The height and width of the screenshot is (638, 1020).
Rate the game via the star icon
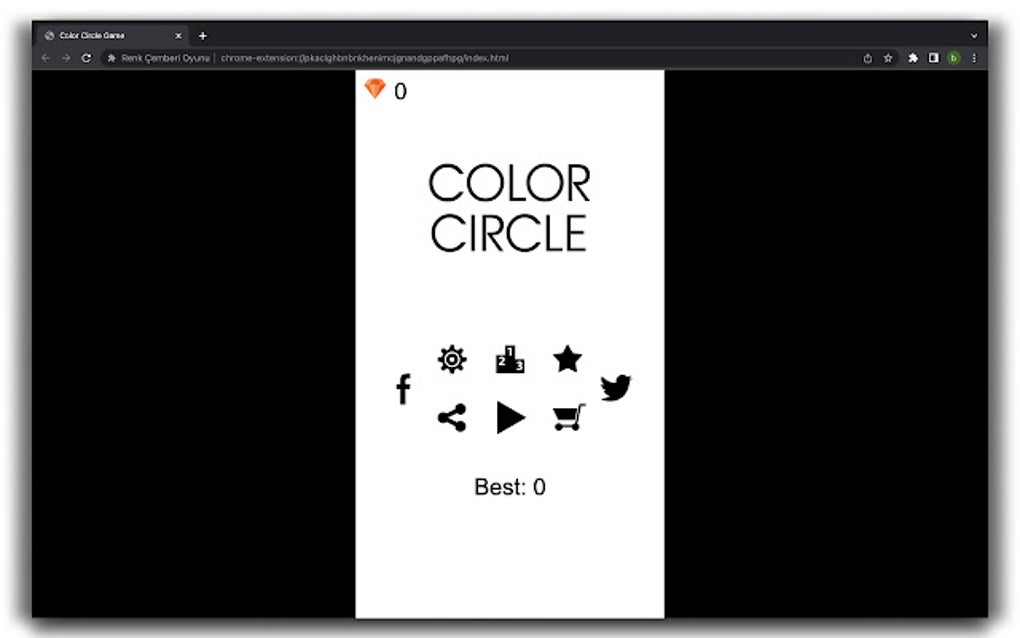pyautogui.click(x=566, y=359)
